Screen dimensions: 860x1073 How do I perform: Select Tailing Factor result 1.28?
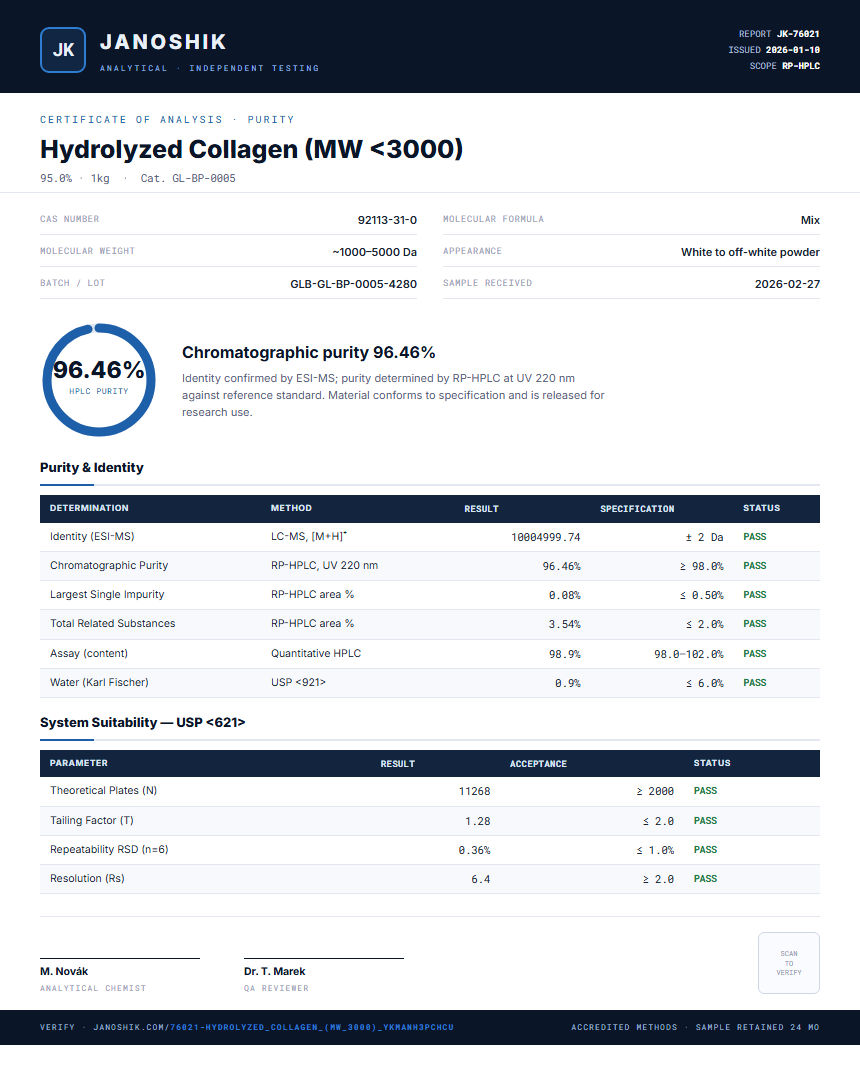tap(478, 821)
